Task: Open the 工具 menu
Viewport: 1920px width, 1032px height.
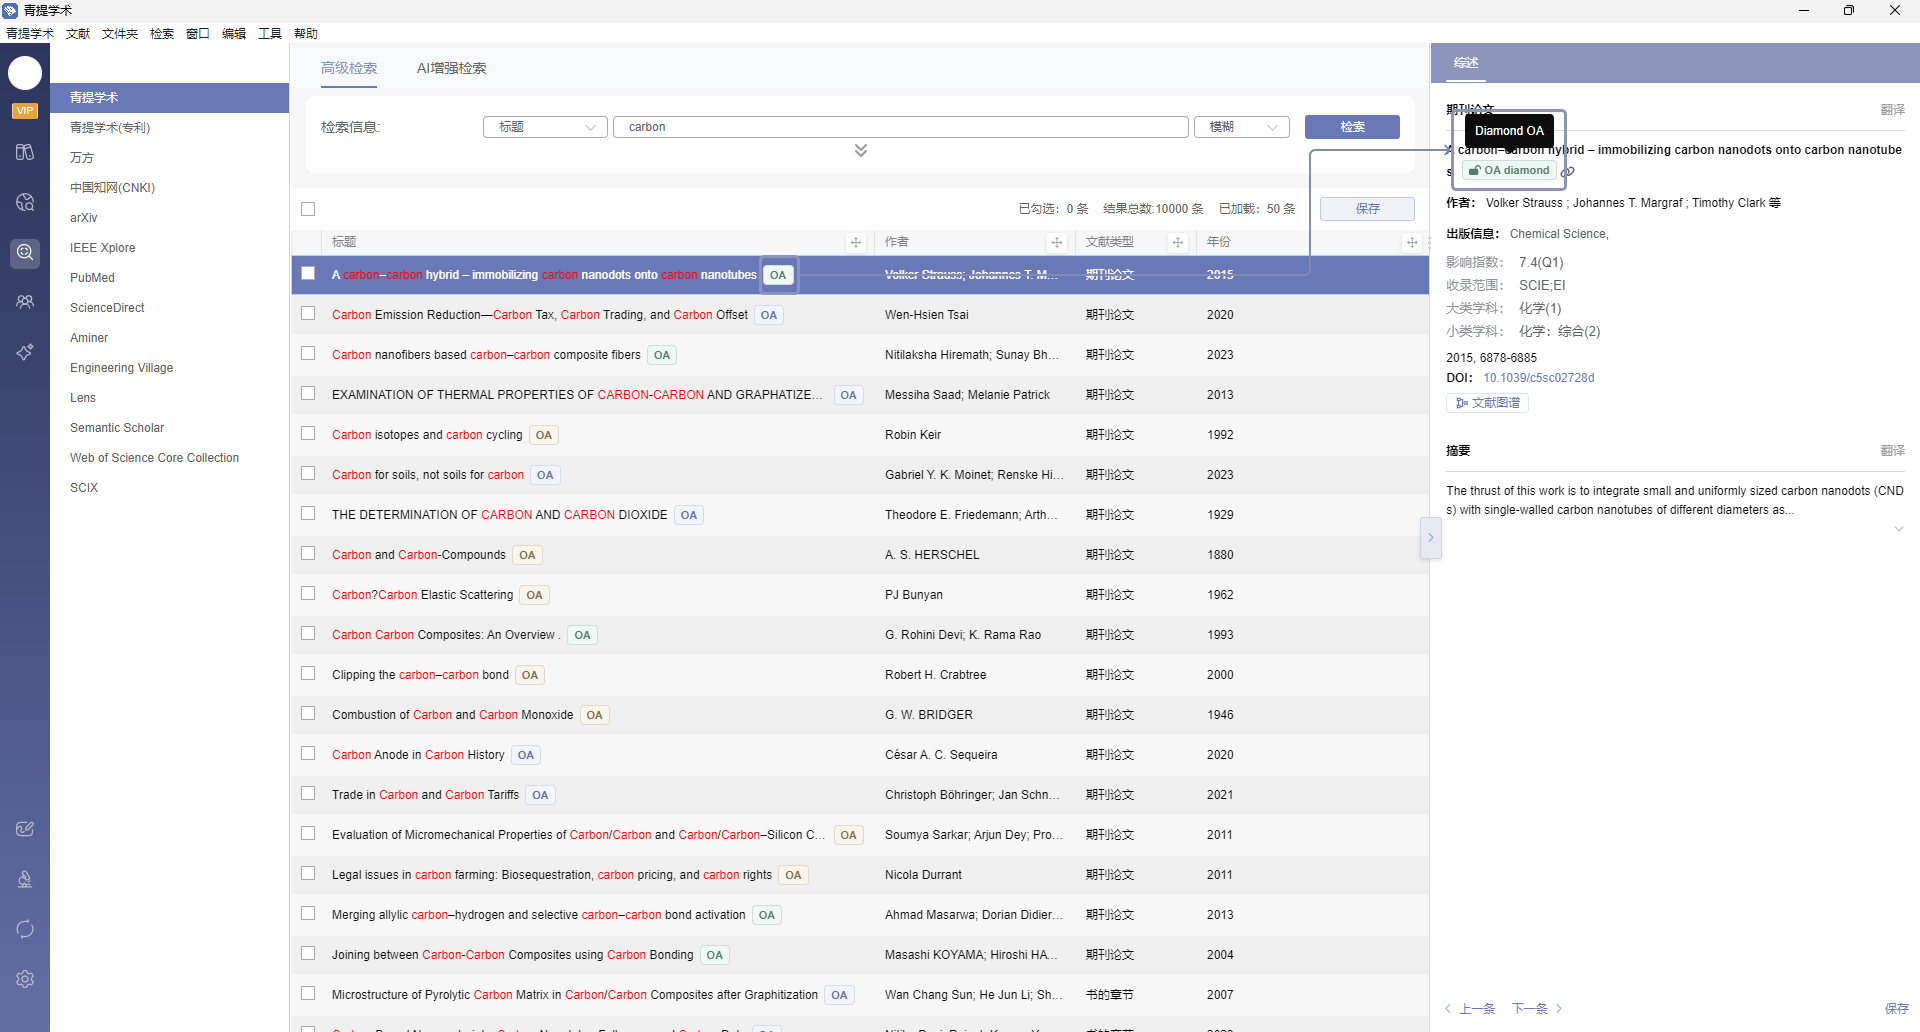Action: pyautogui.click(x=270, y=34)
